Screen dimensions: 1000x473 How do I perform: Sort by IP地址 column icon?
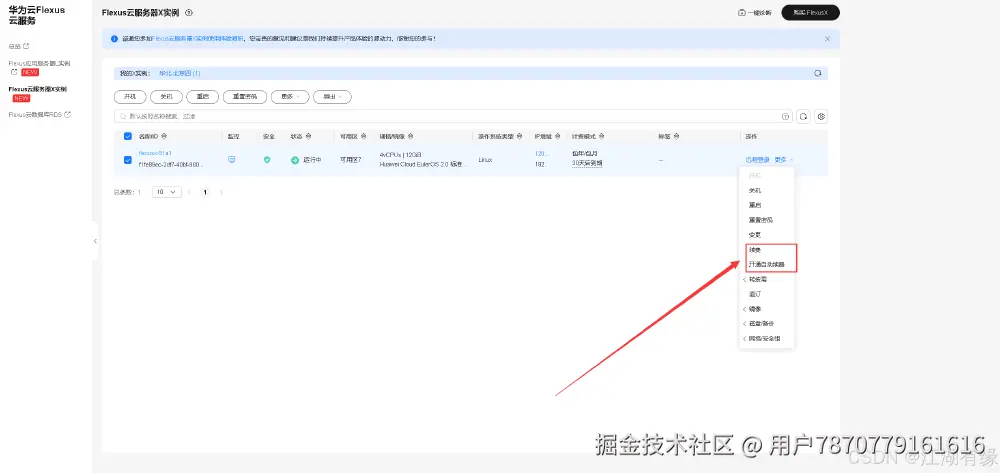555,136
